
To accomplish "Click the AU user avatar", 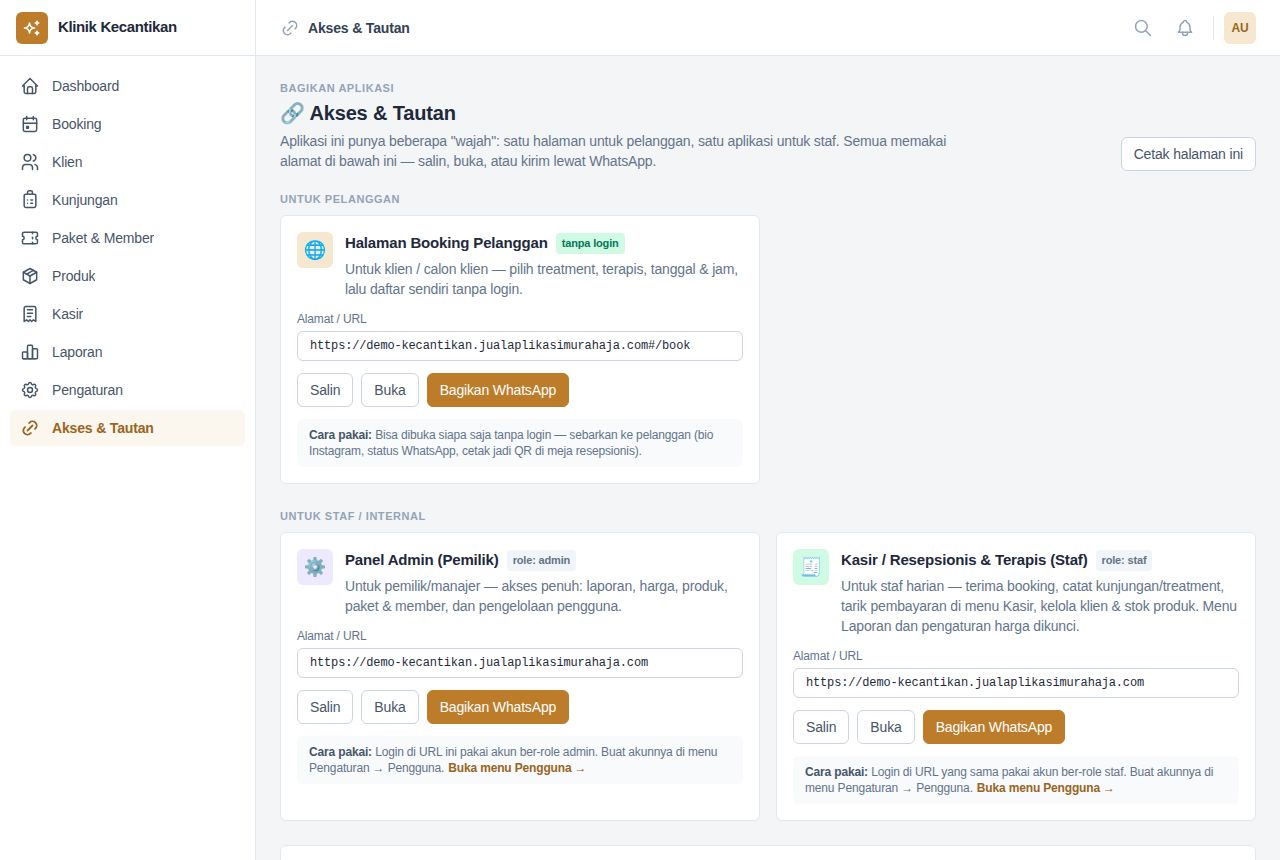I will click(x=1240, y=28).
